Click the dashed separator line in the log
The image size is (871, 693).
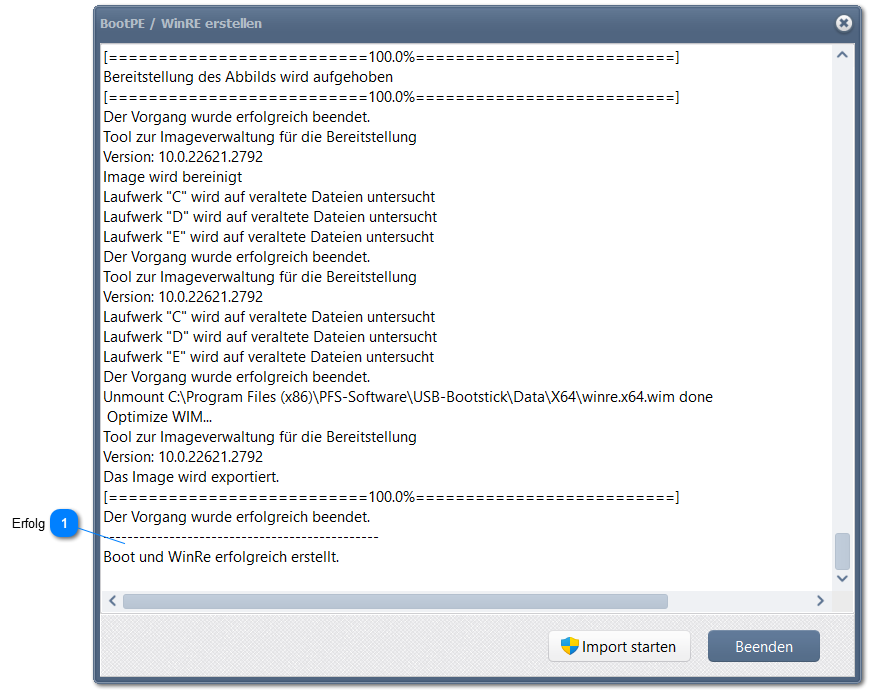[240, 537]
